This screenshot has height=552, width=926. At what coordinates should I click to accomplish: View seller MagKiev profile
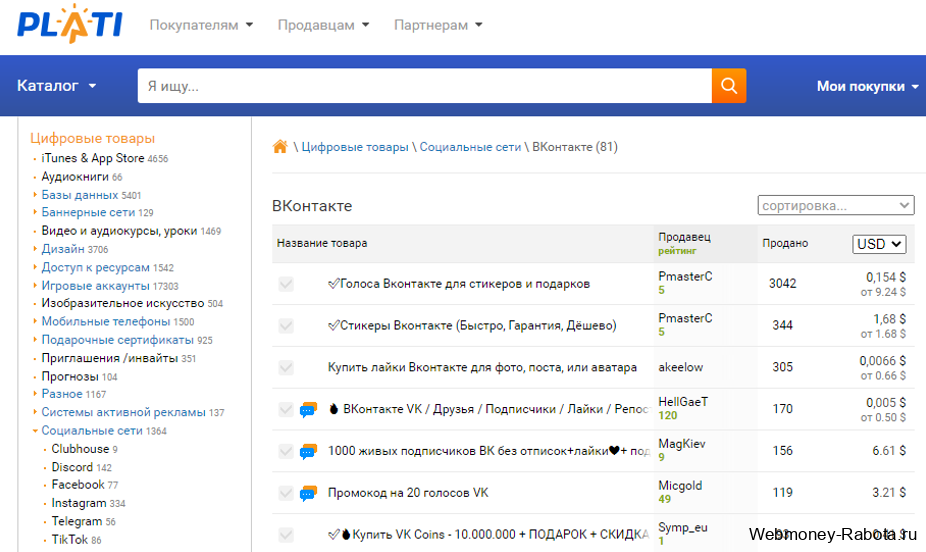(682, 444)
